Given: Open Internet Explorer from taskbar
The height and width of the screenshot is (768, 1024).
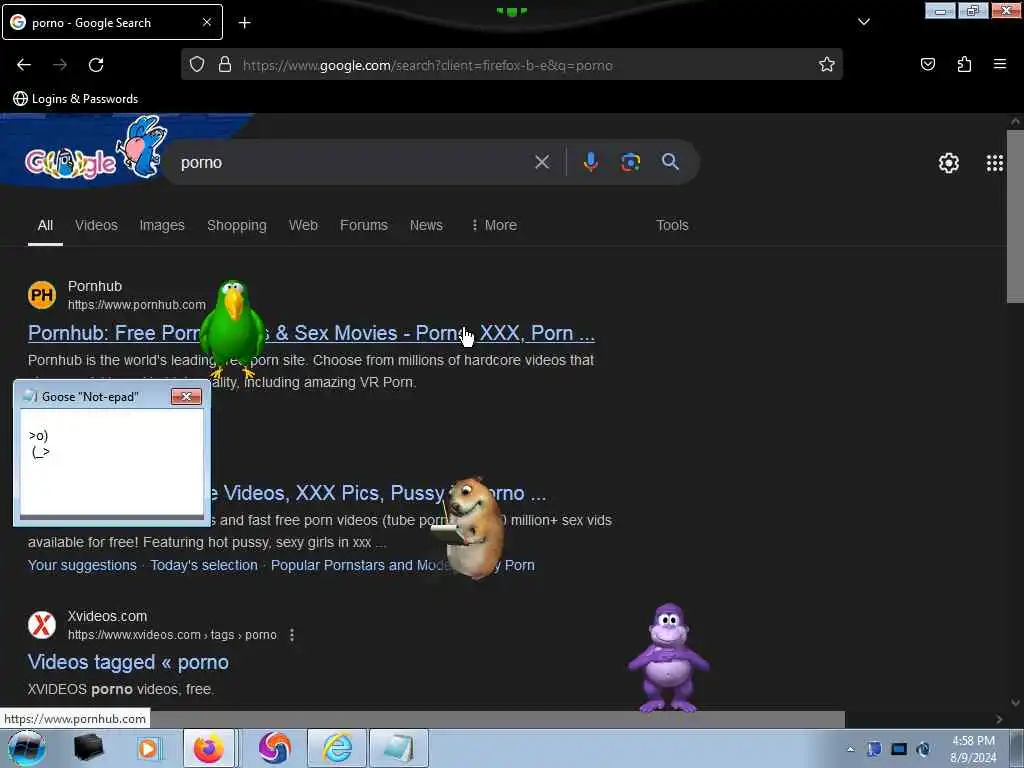Looking at the screenshot, I should coord(337,748).
